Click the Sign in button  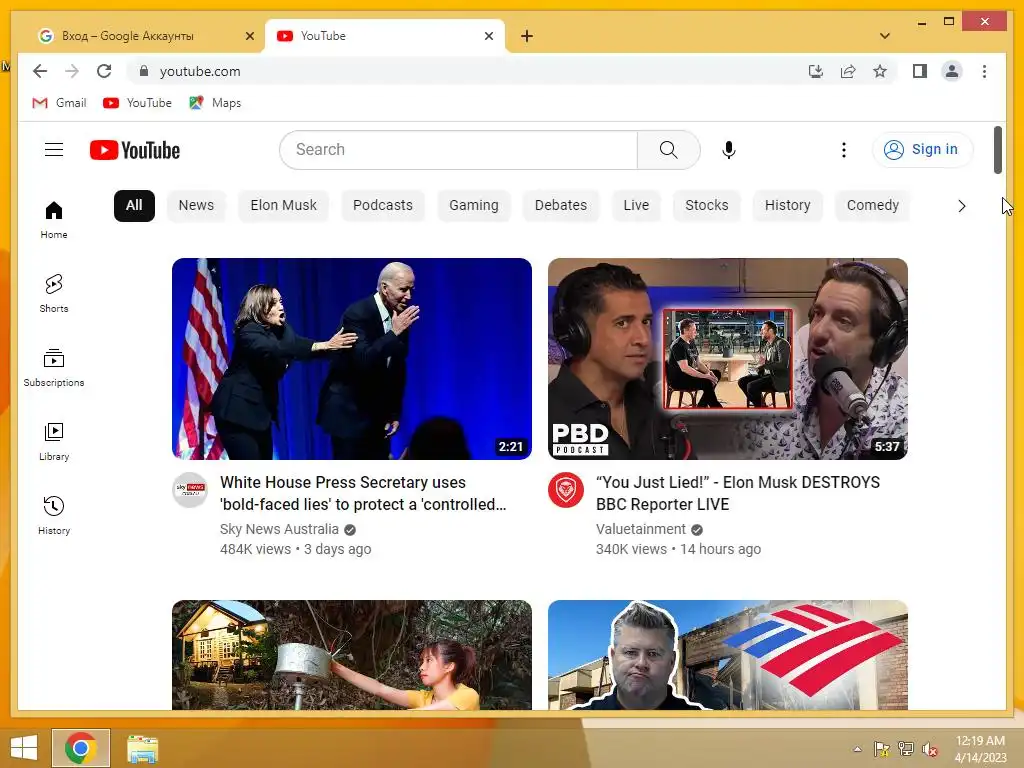(922, 150)
